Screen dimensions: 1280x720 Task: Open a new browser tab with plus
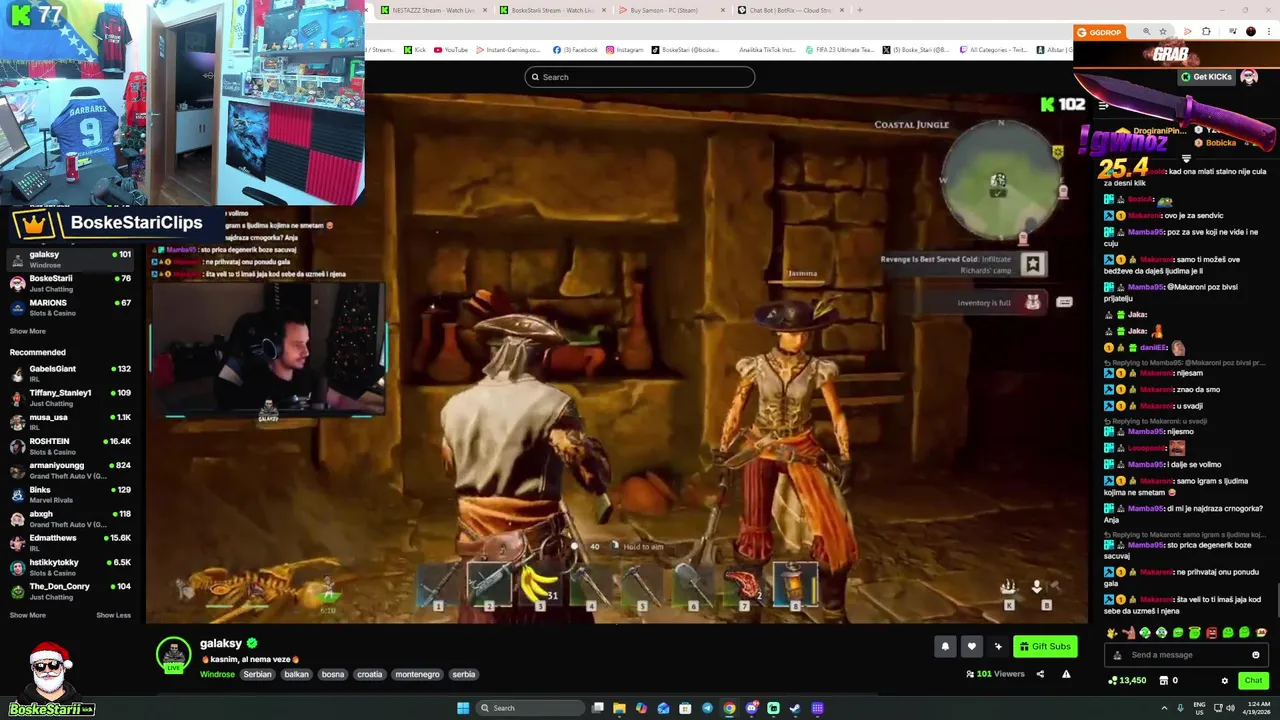pos(860,10)
